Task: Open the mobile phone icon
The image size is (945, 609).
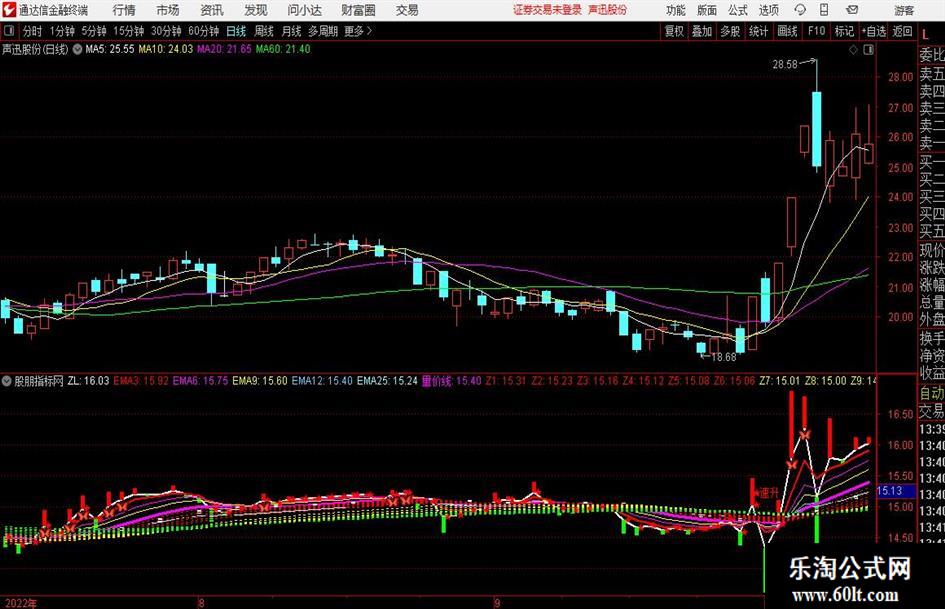Action: click(x=824, y=10)
